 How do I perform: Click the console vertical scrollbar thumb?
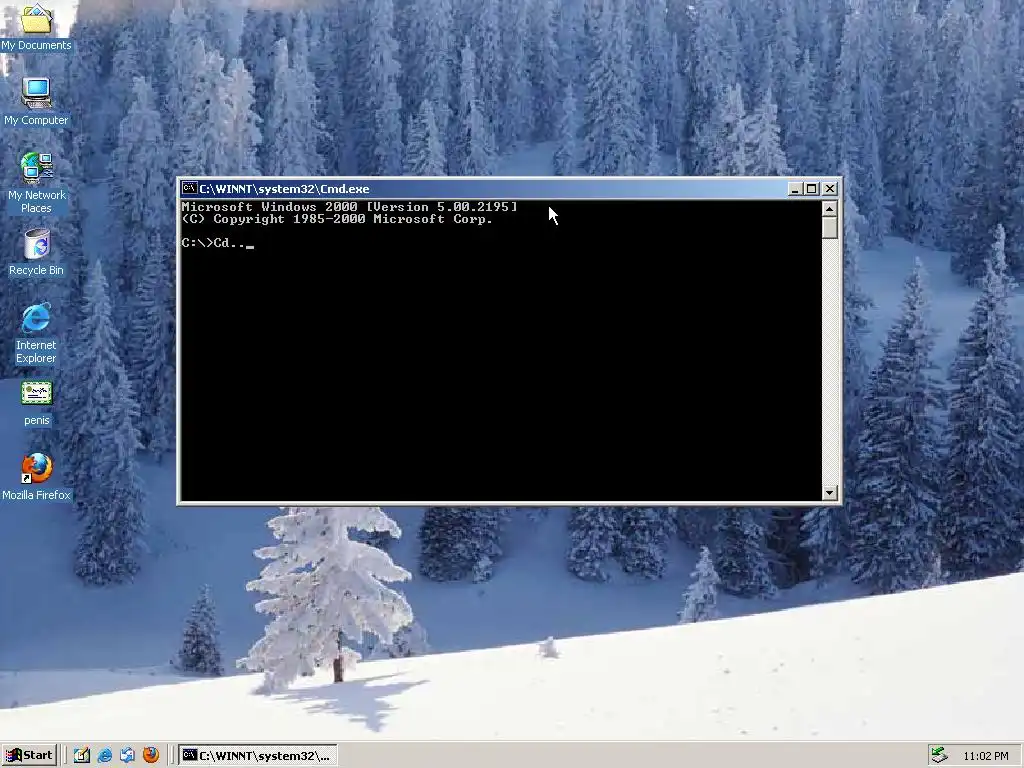[829, 228]
